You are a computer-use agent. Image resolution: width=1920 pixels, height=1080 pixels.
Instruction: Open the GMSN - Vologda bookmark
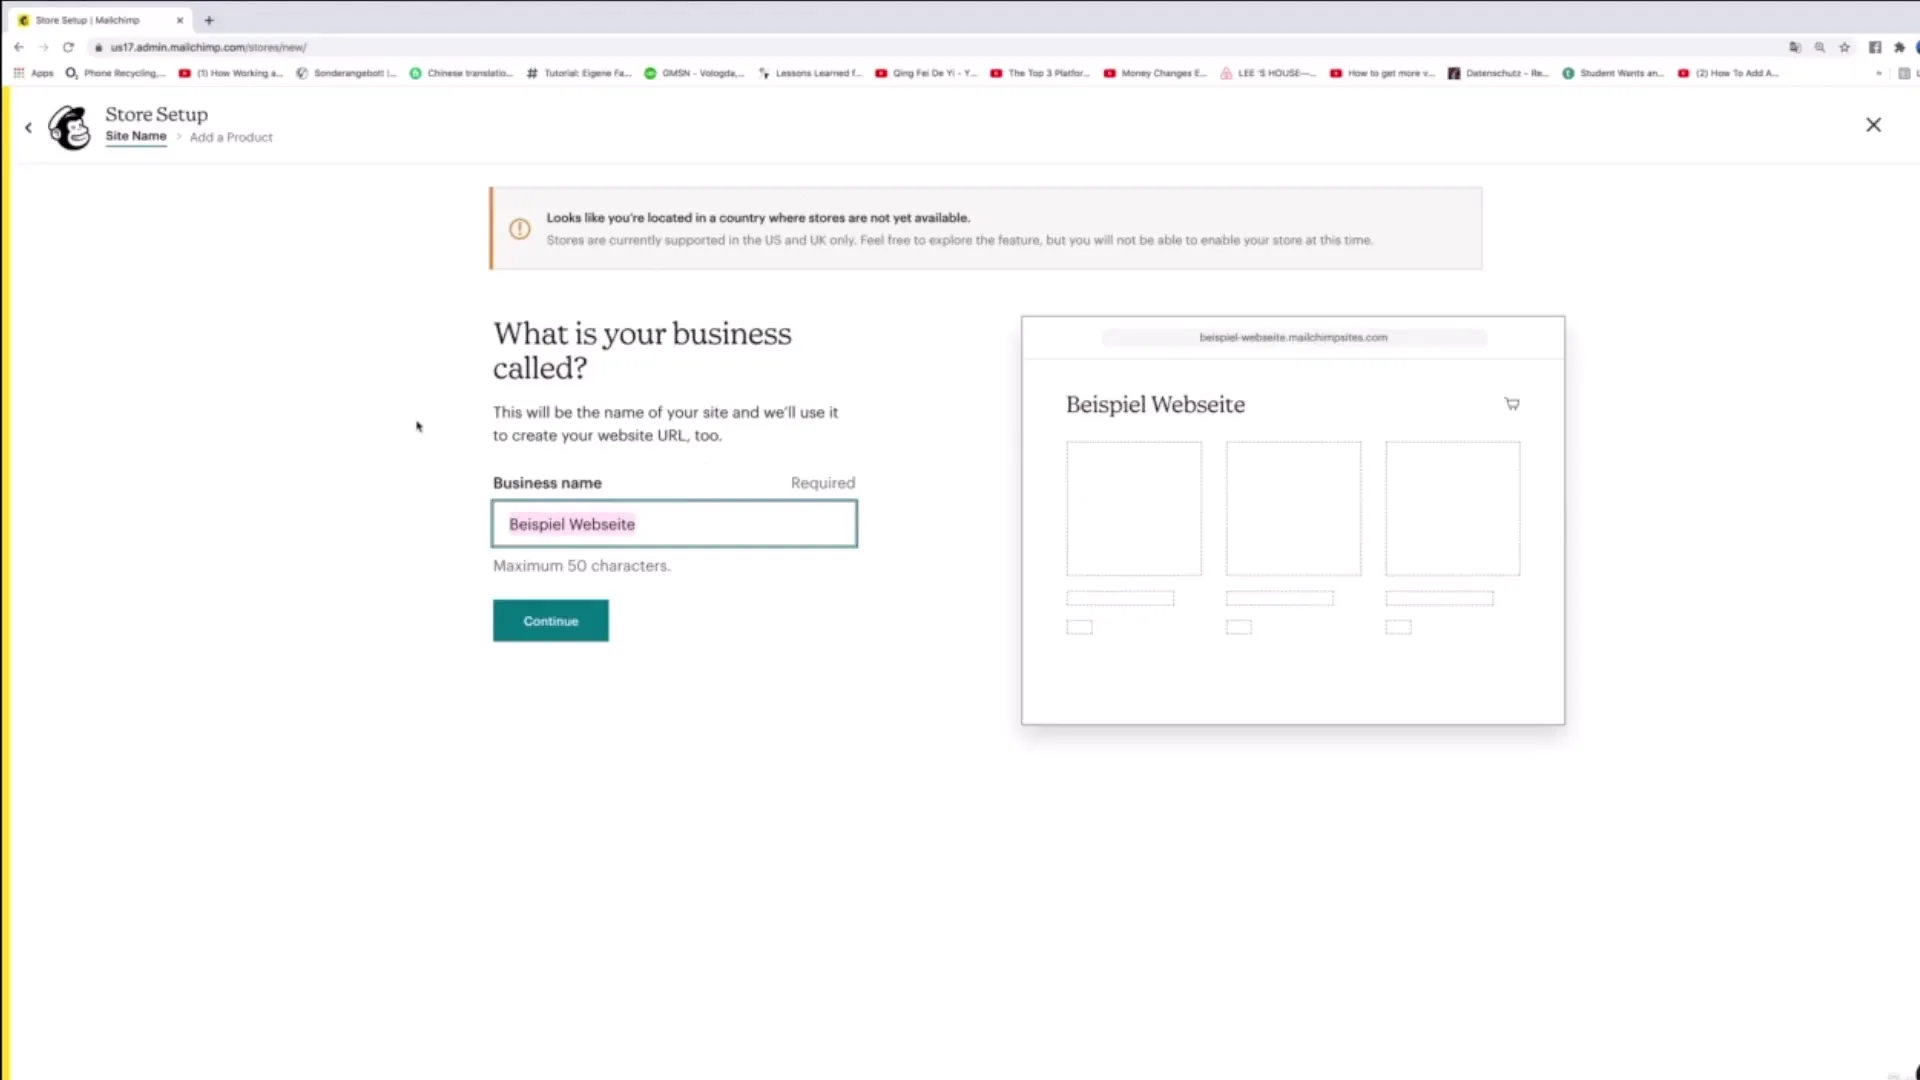(x=695, y=73)
